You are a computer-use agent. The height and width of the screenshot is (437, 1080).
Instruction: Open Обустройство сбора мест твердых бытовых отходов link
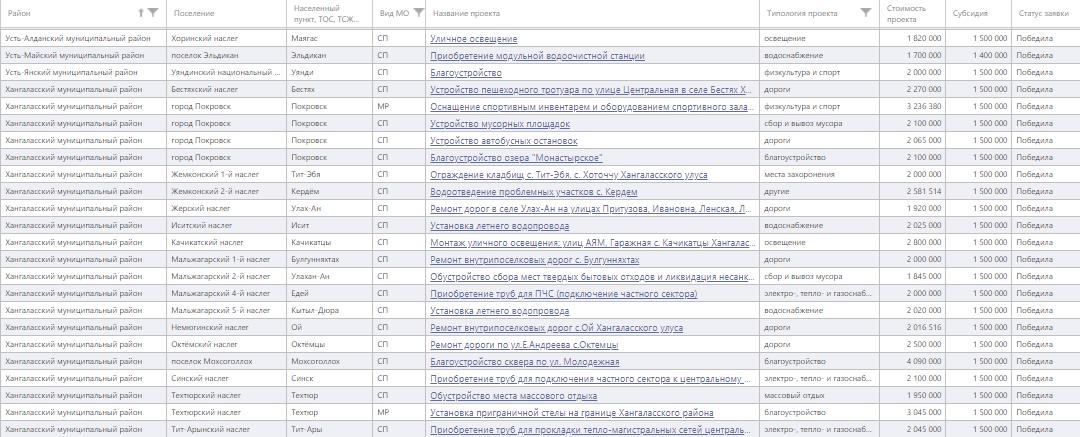(x=592, y=276)
